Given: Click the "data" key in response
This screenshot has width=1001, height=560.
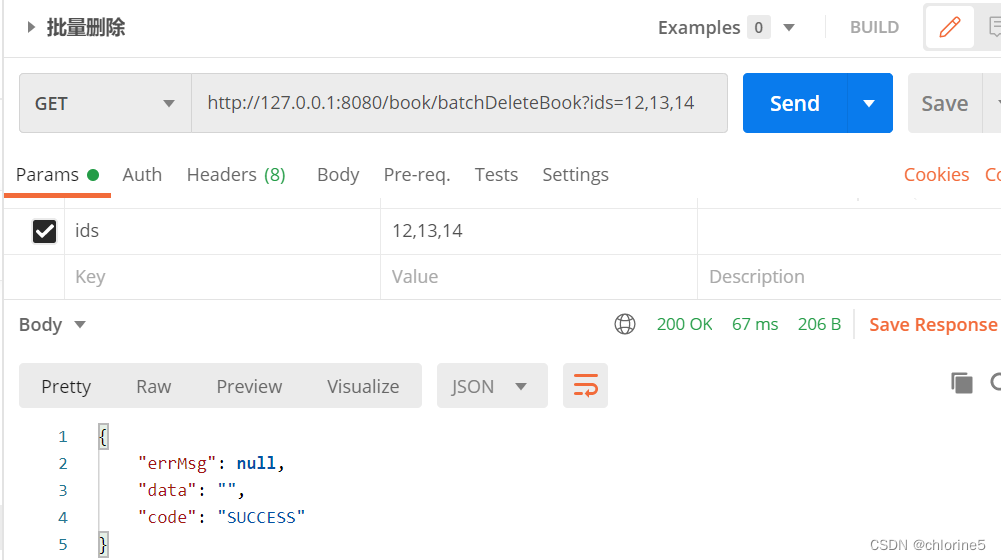Looking at the screenshot, I should 167,490.
